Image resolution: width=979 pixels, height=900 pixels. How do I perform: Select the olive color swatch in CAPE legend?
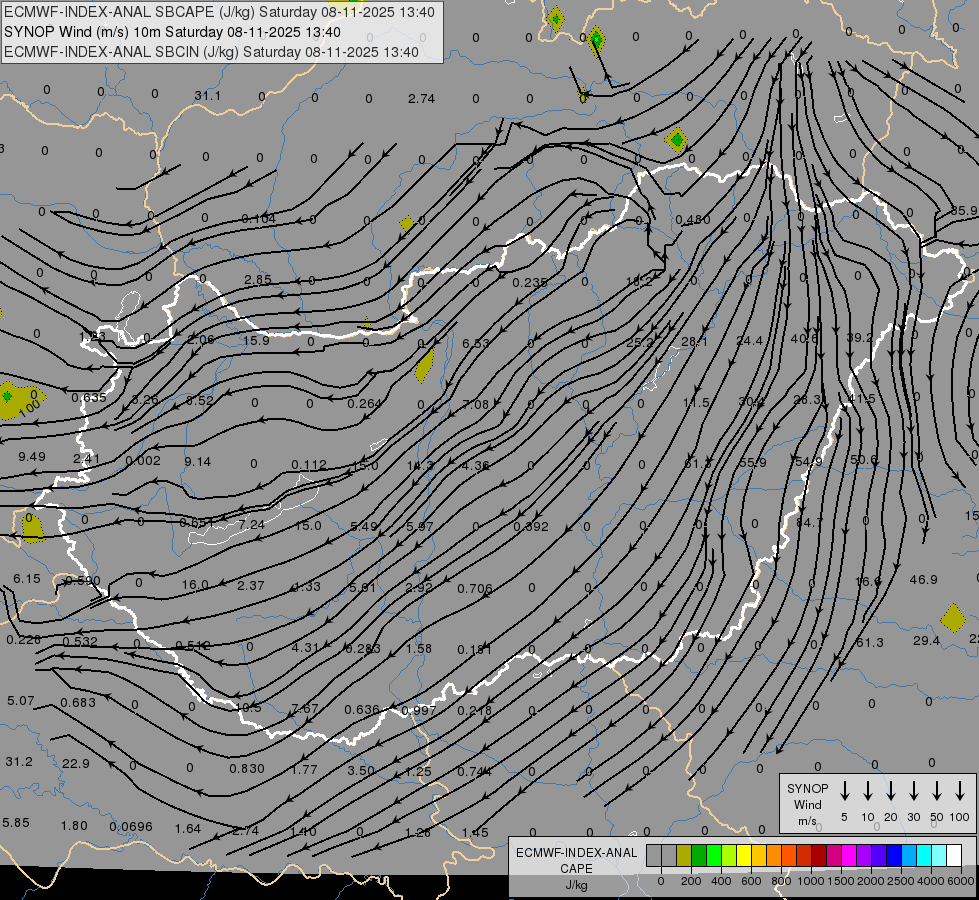pos(684,856)
